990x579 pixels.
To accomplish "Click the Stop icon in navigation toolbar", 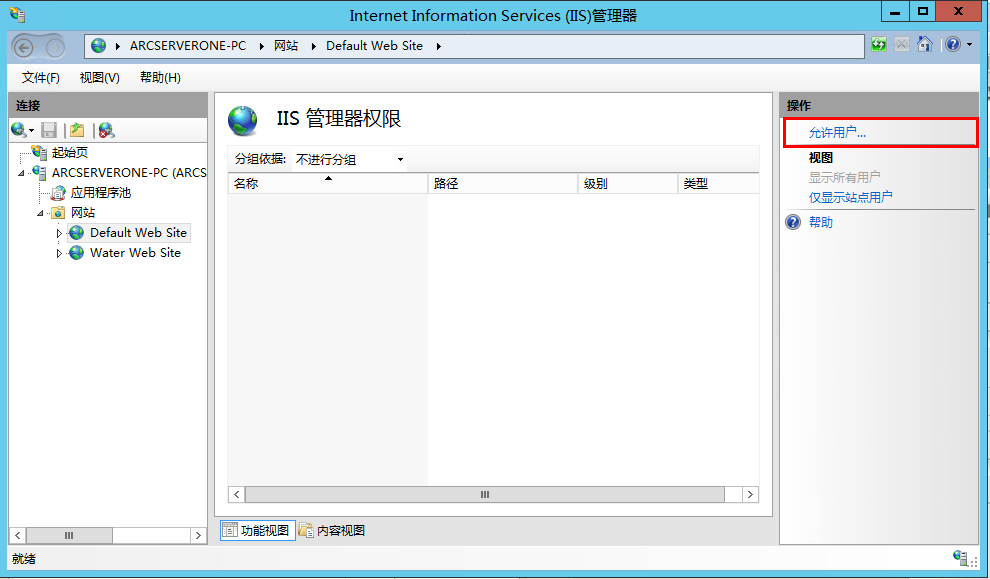I will point(902,45).
